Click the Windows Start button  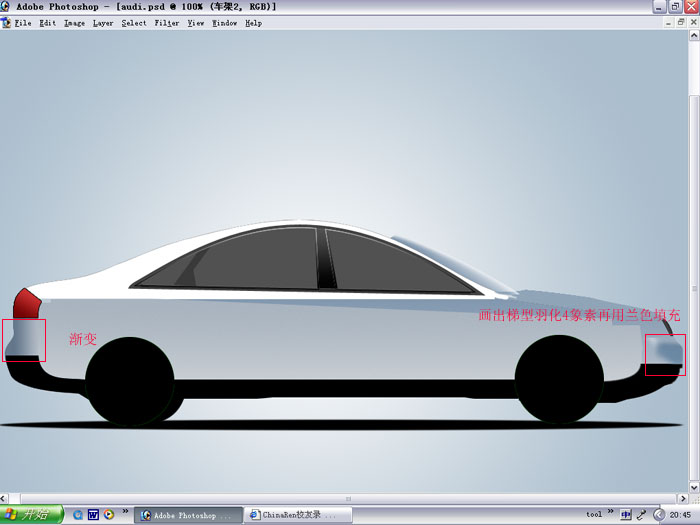point(32,515)
